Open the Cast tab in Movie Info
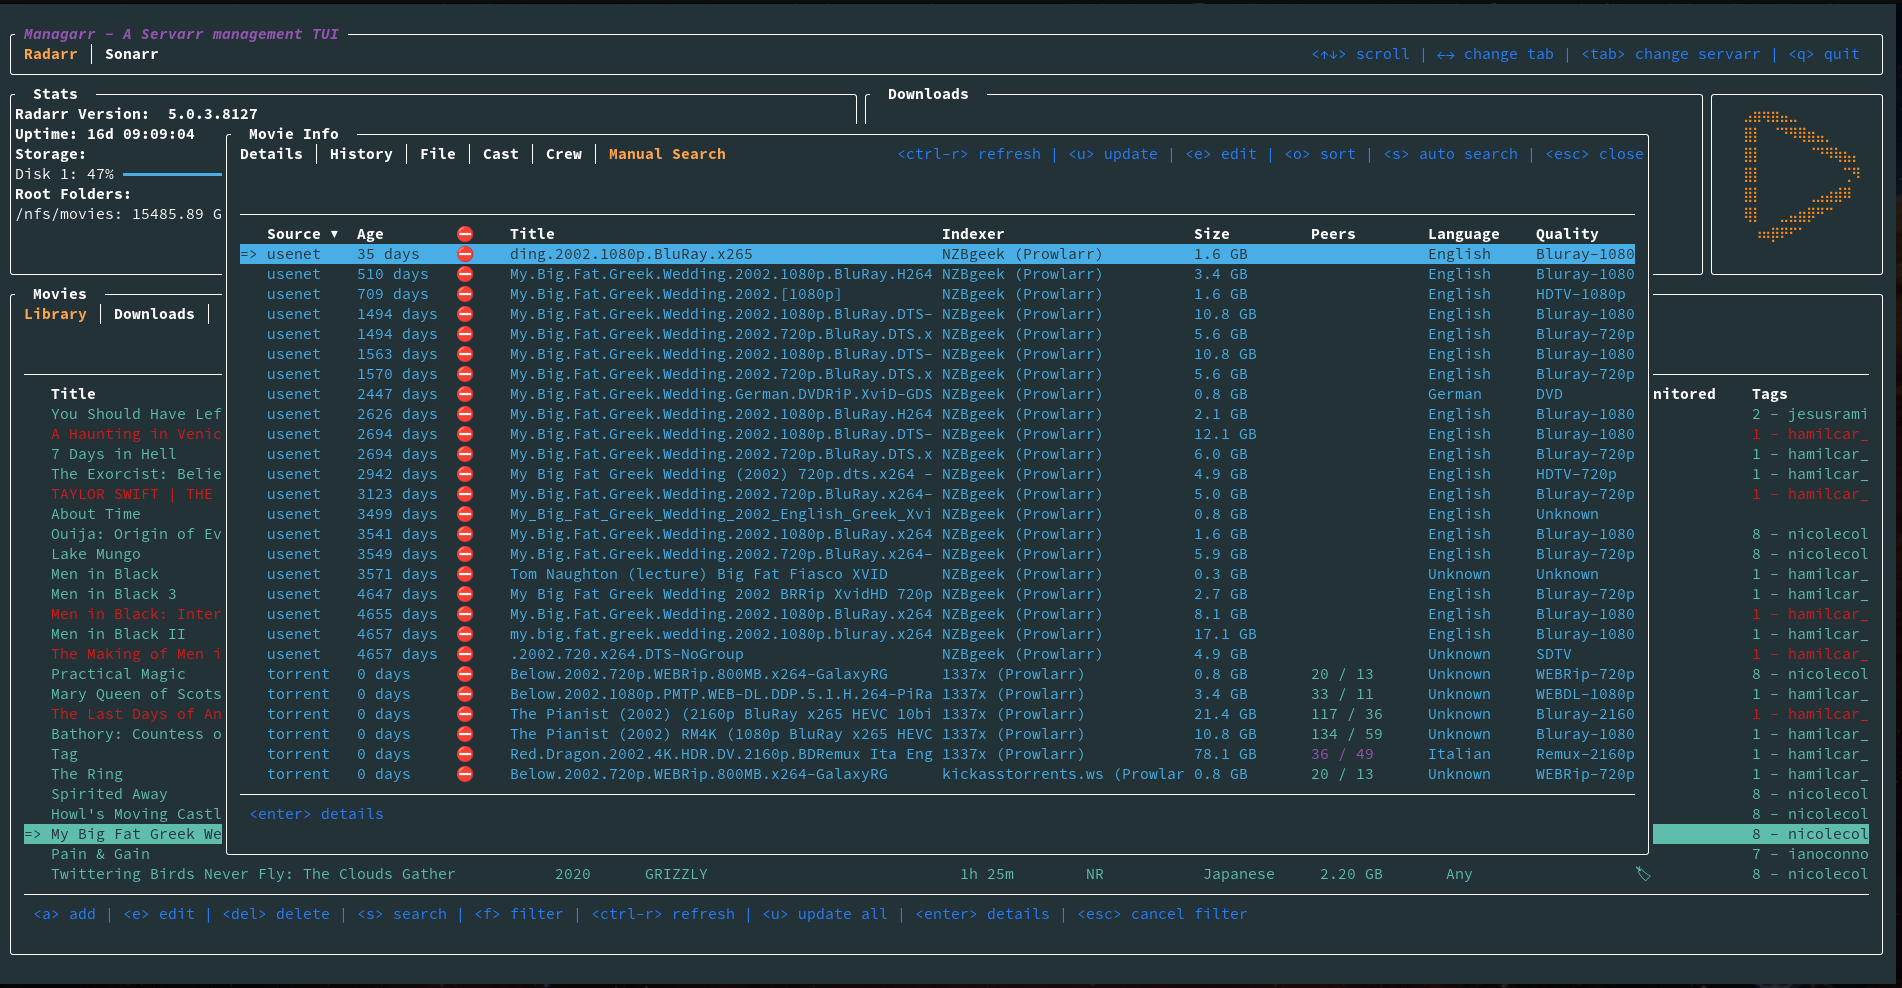This screenshot has height=988, width=1902. (x=500, y=154)
